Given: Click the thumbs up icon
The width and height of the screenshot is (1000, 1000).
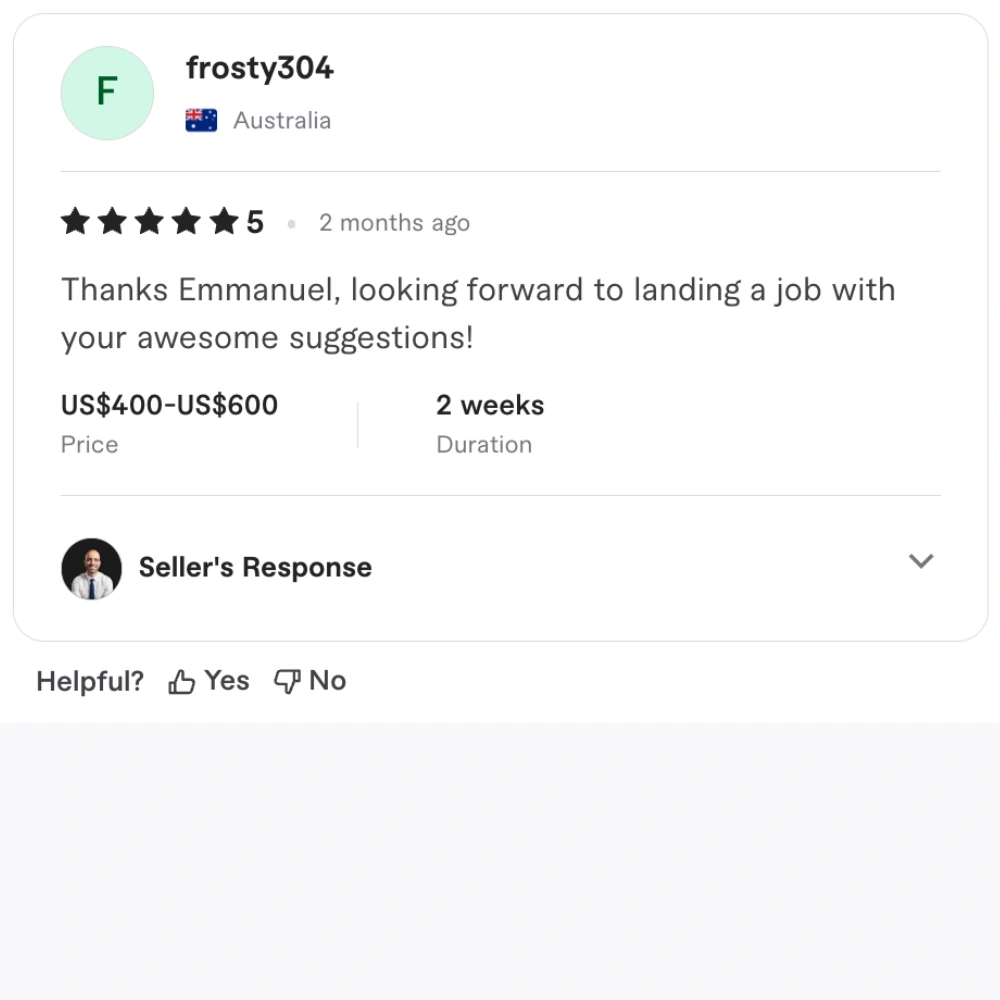Looking at the screenshot, I should 181,682.
